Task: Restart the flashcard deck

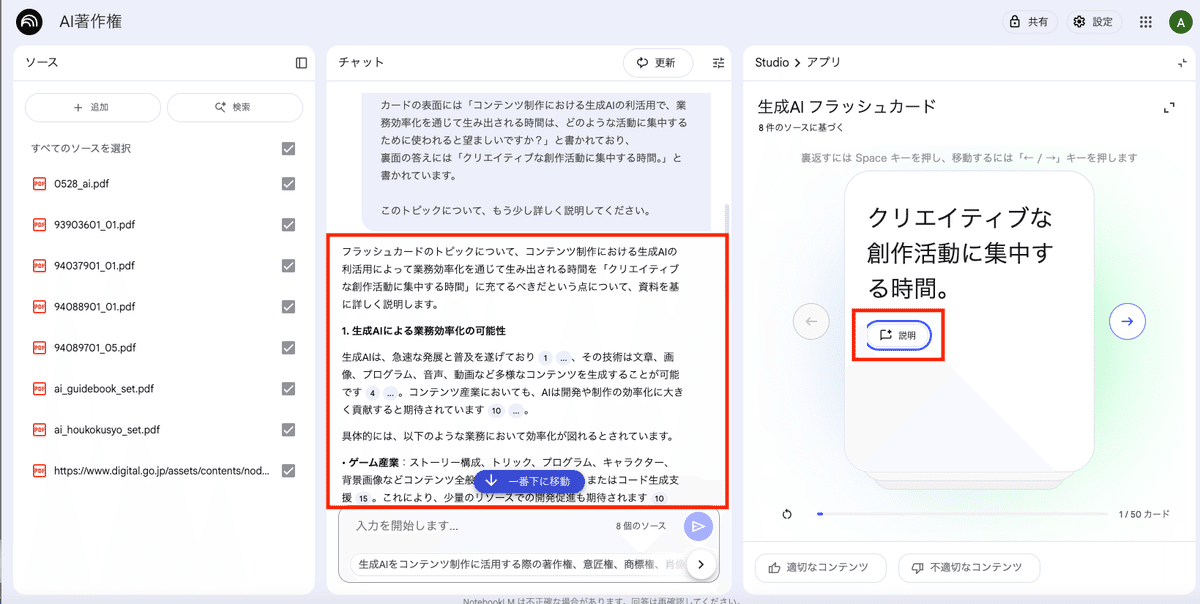Action: click(x=787, y=515)
